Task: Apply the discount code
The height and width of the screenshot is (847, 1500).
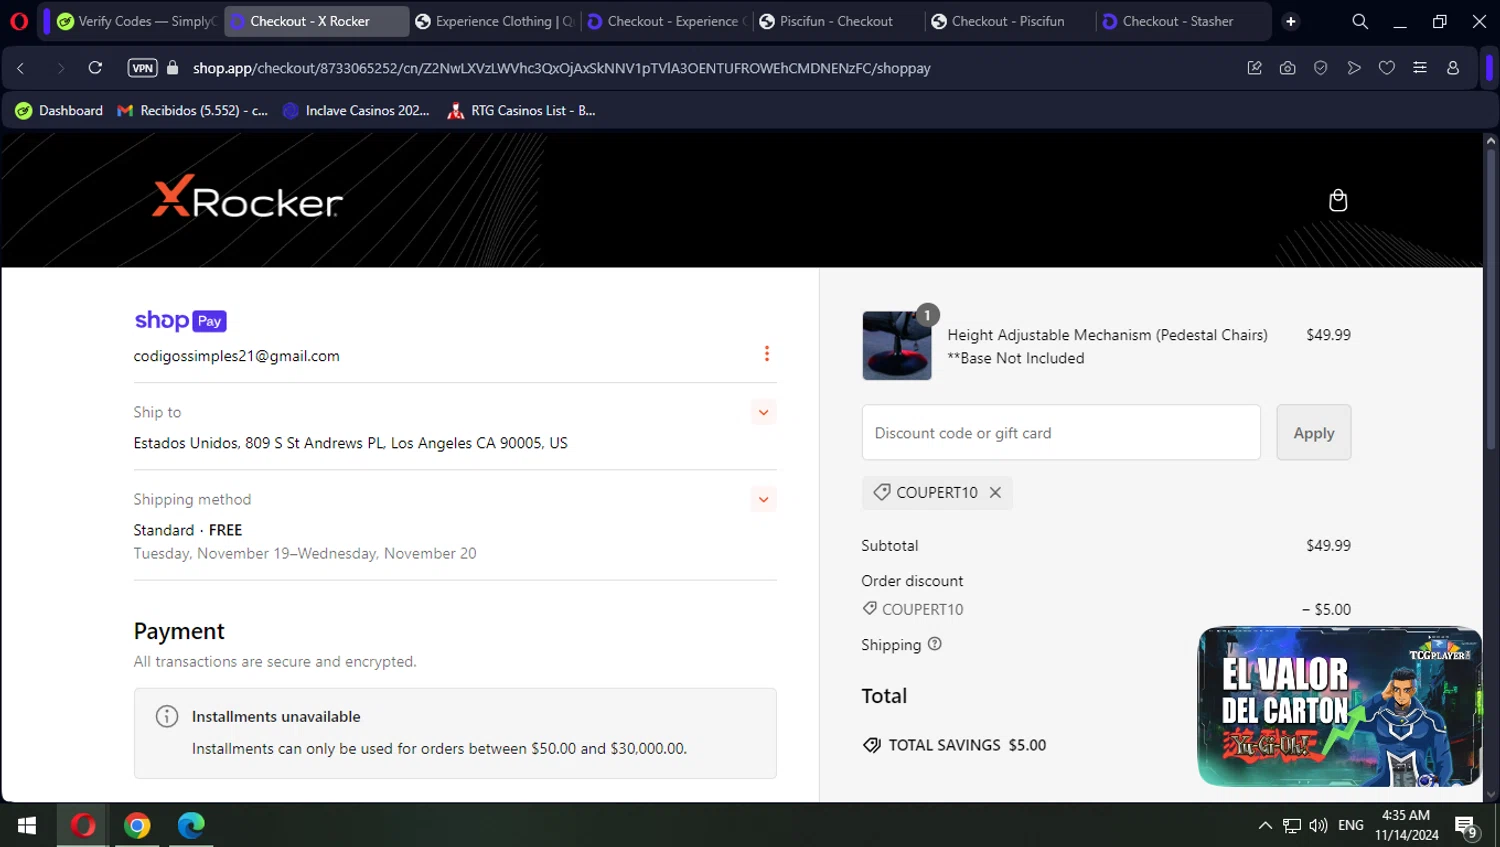Action: [1314, 433]
